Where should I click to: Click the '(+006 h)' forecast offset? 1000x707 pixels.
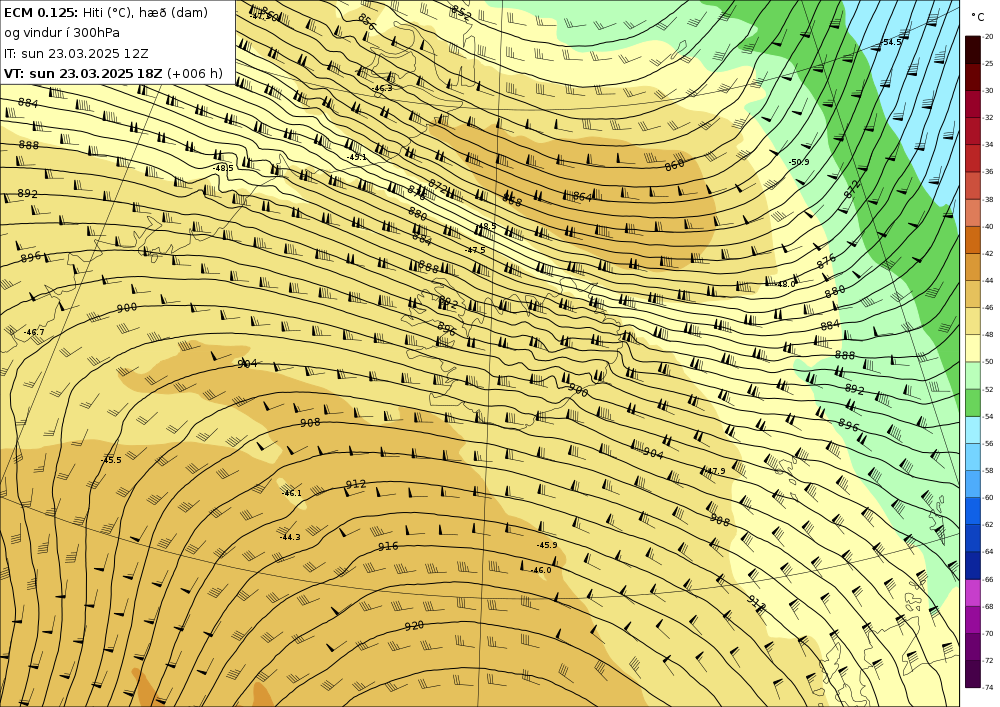(195, 73)
